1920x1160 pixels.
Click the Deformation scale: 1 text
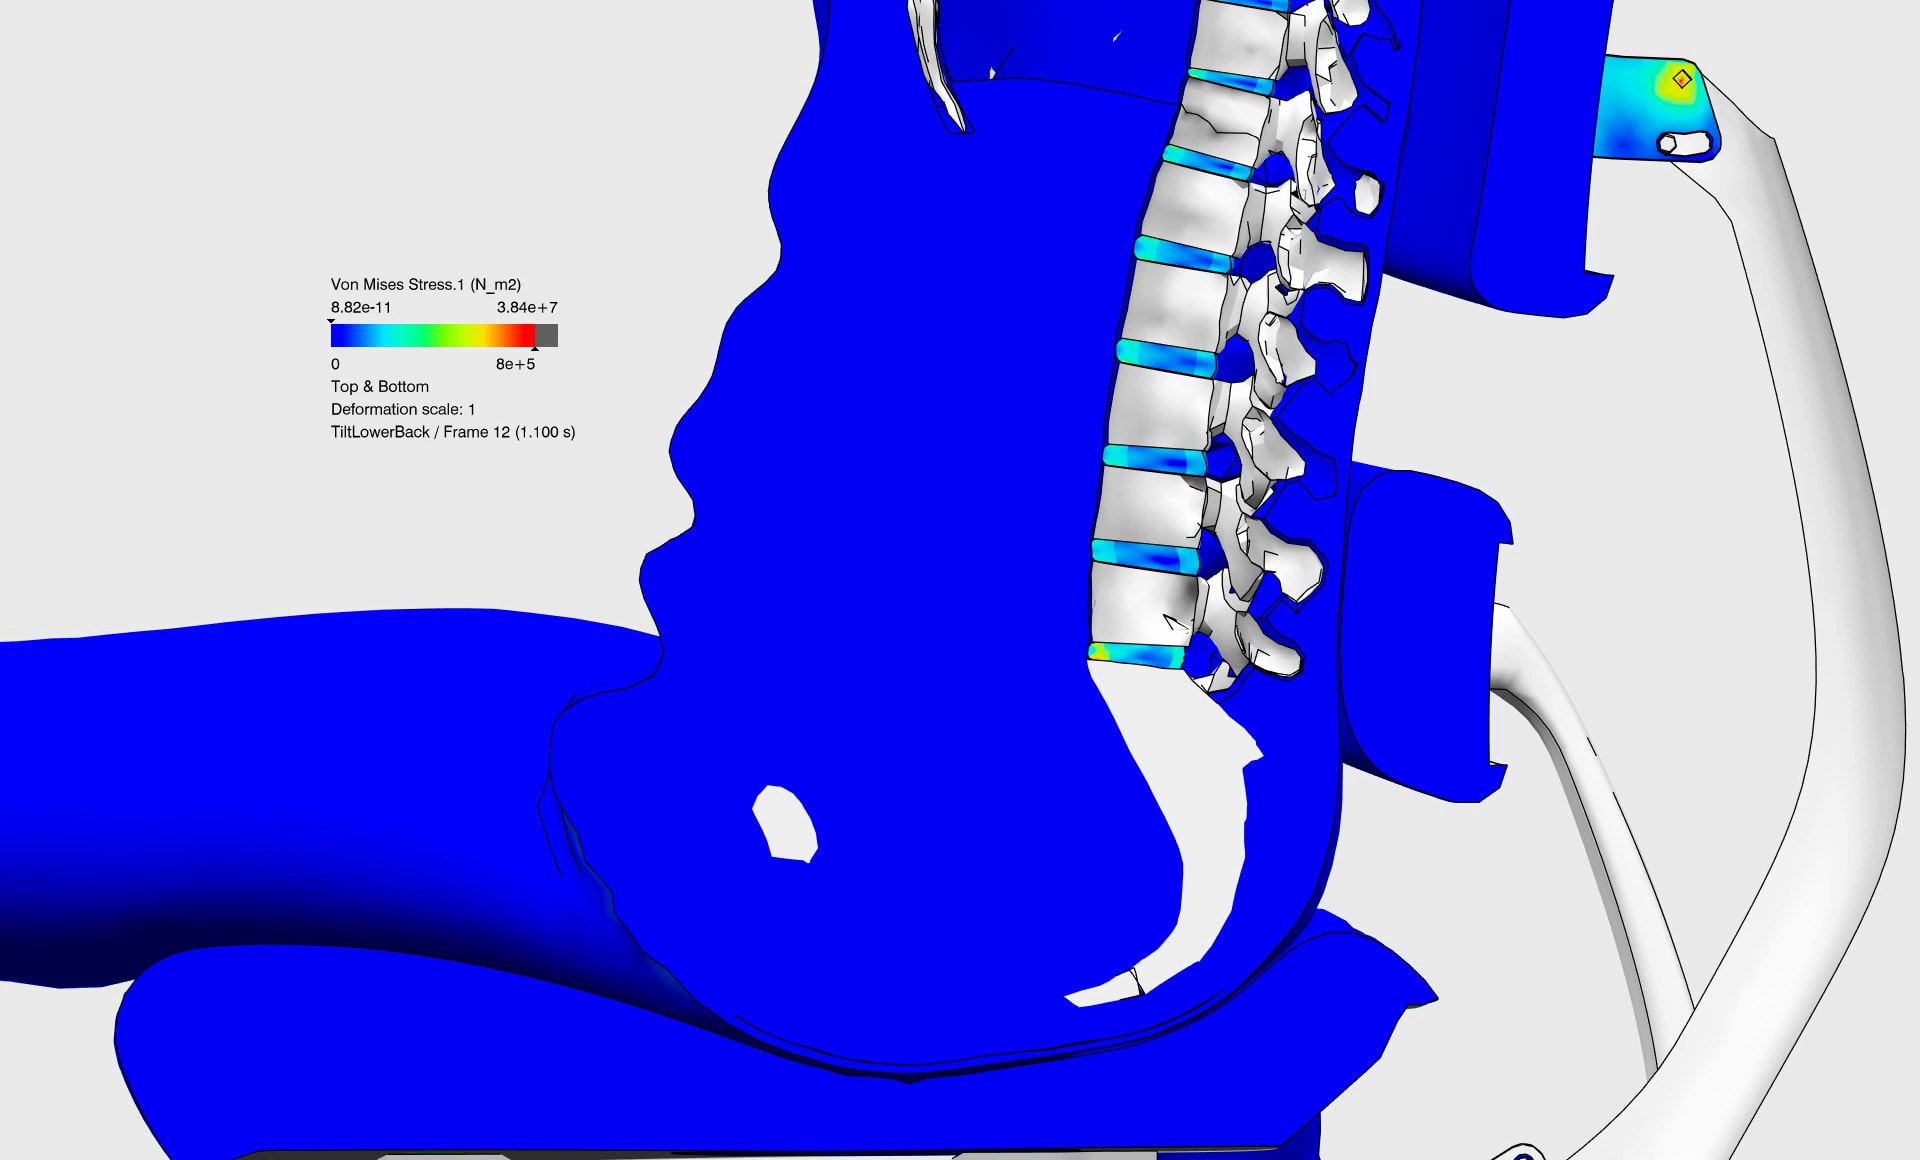[x=402, y=409]
